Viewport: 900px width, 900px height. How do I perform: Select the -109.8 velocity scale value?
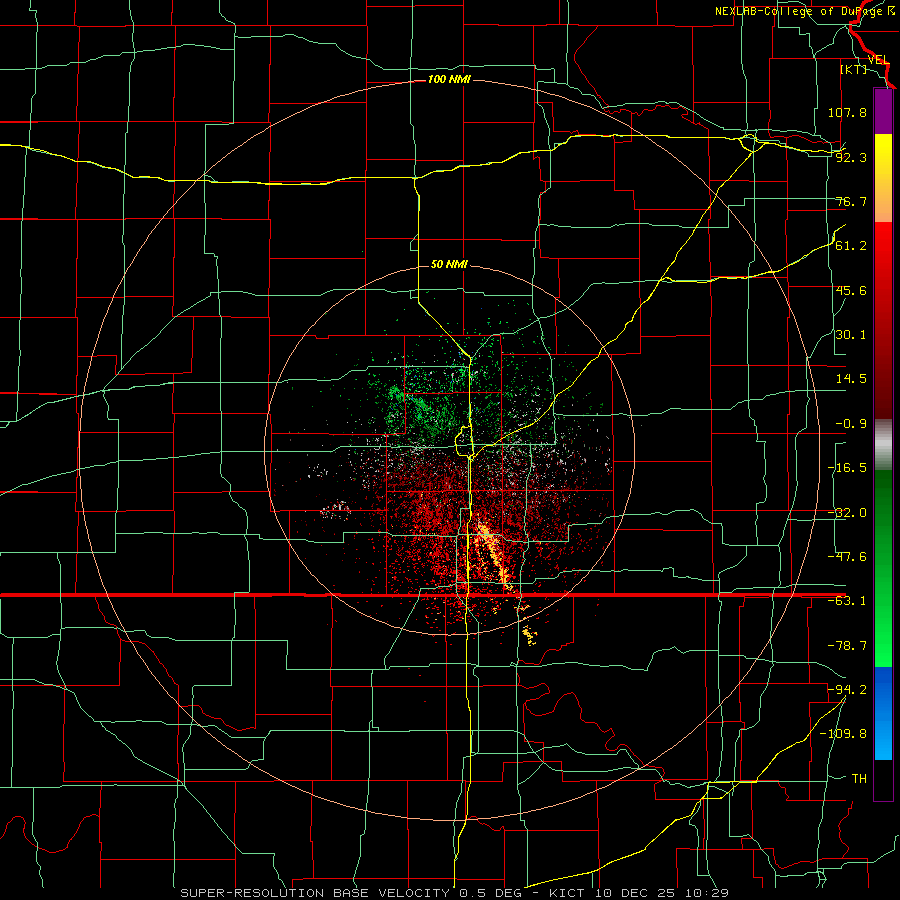(x=844, y=734)
